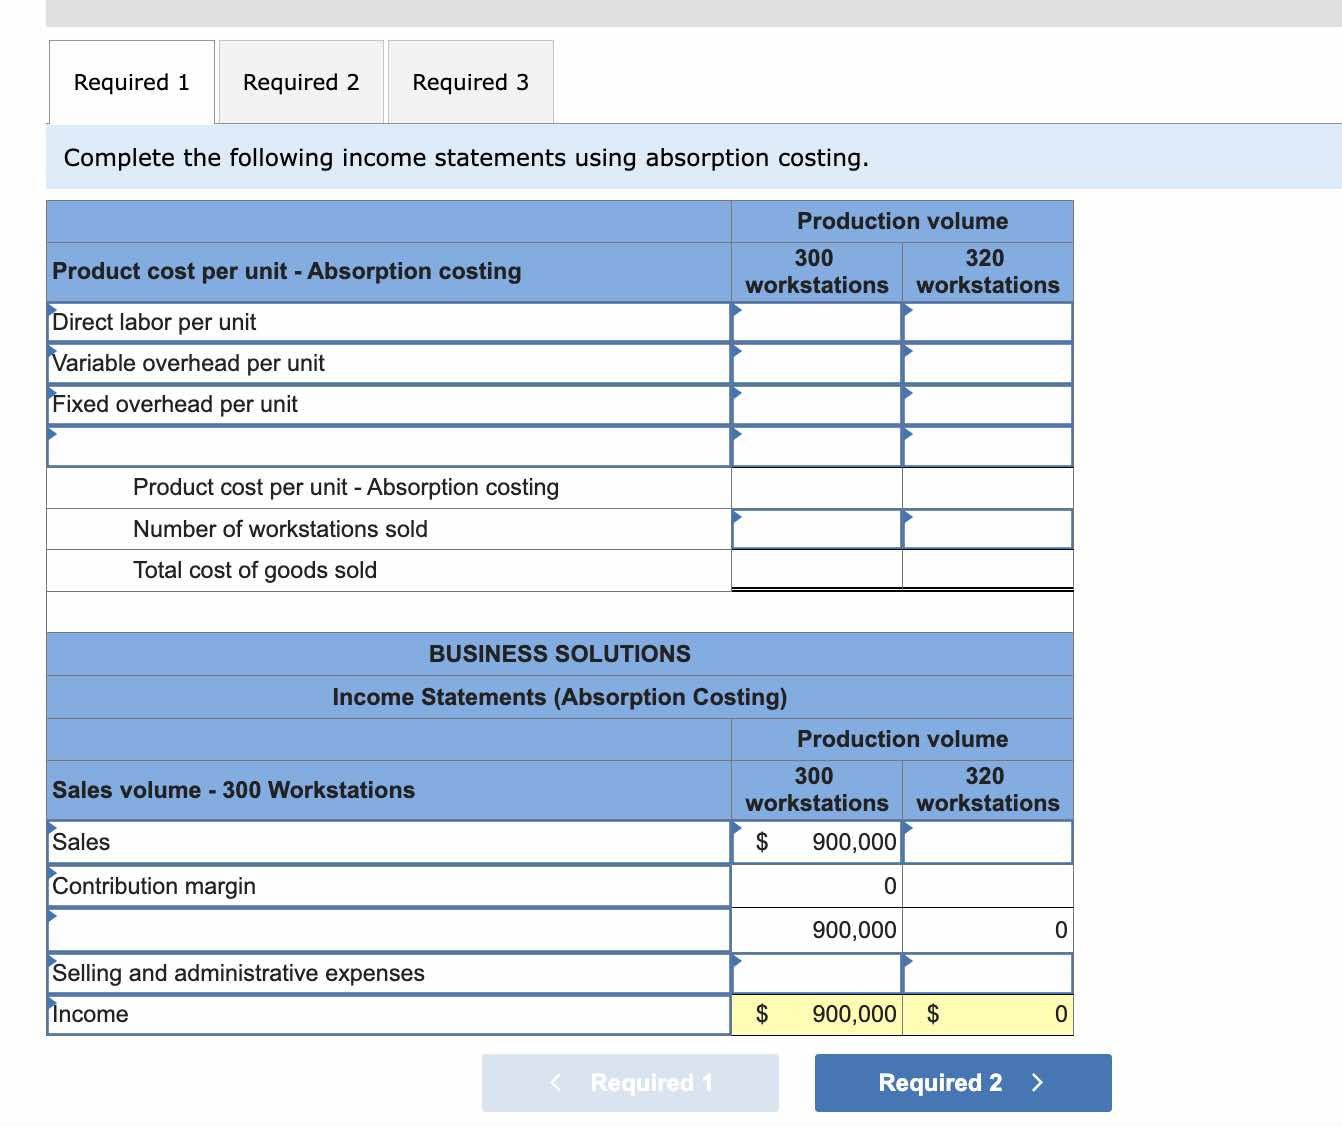Screen dimensions: 1342x1126
Task: Select Fixed overhead field for 320 workstations
Action: (x=988, y=404)
